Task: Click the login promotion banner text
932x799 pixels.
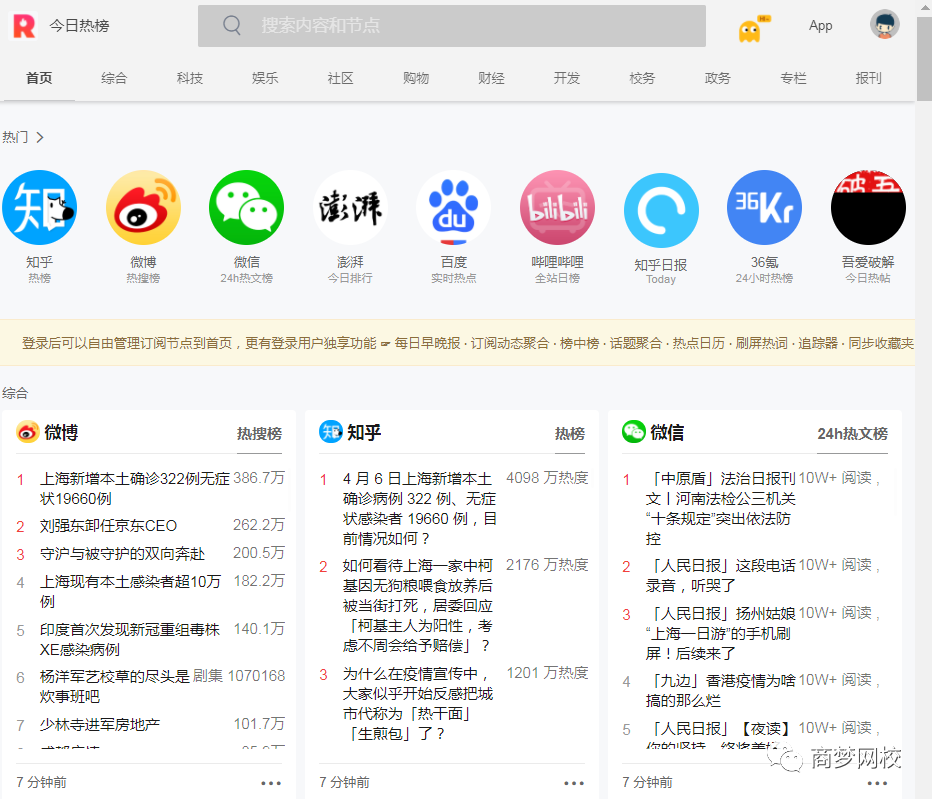Action: click(468, 343)
